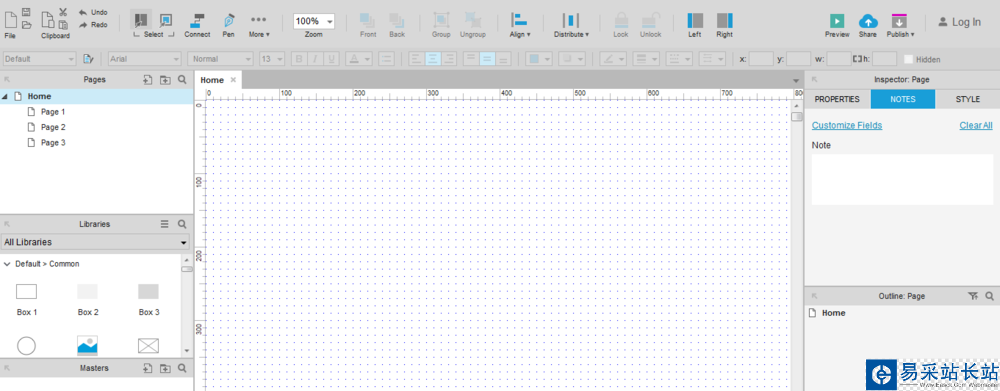Undo the last action

93,12
